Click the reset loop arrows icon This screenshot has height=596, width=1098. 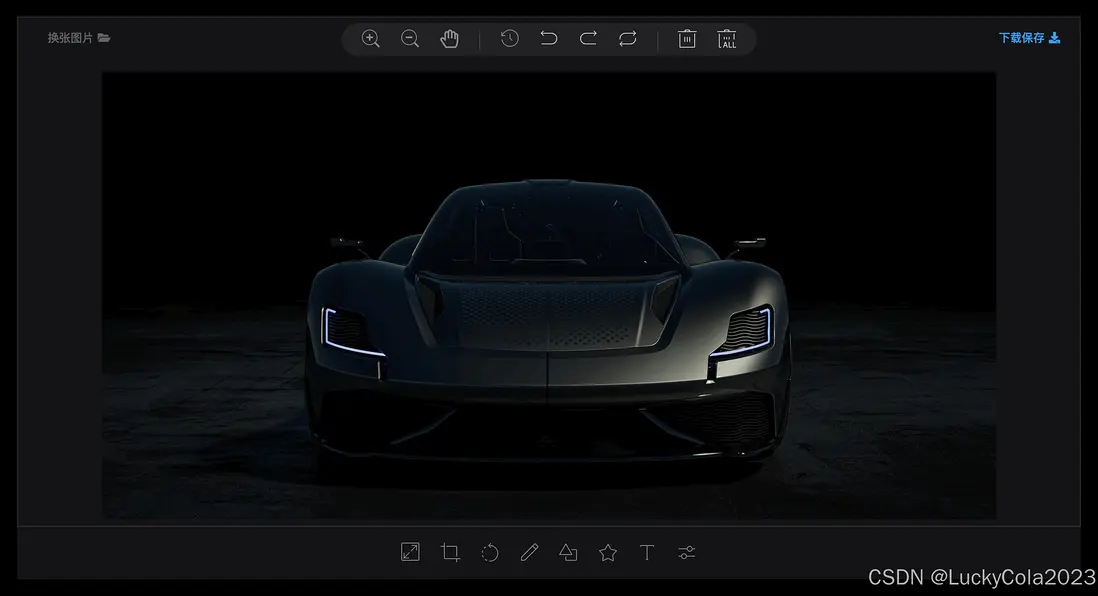(627, 39)
